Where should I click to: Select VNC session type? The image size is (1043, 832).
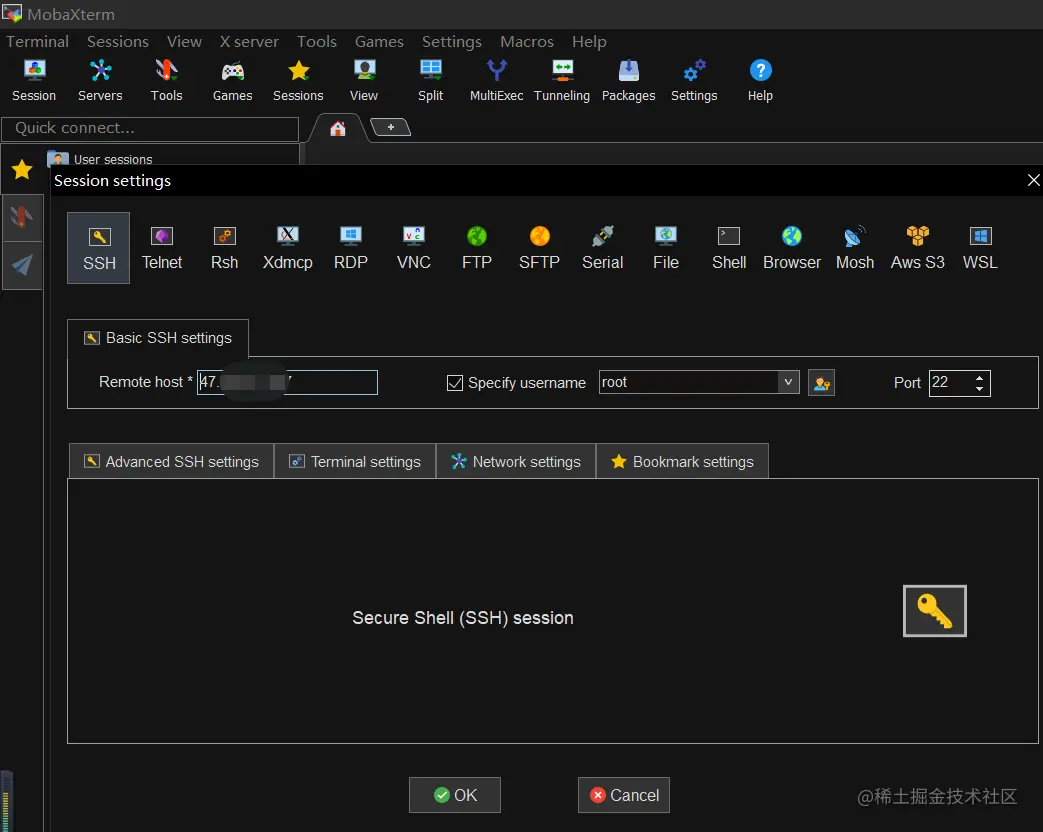(x=414, y=248)
